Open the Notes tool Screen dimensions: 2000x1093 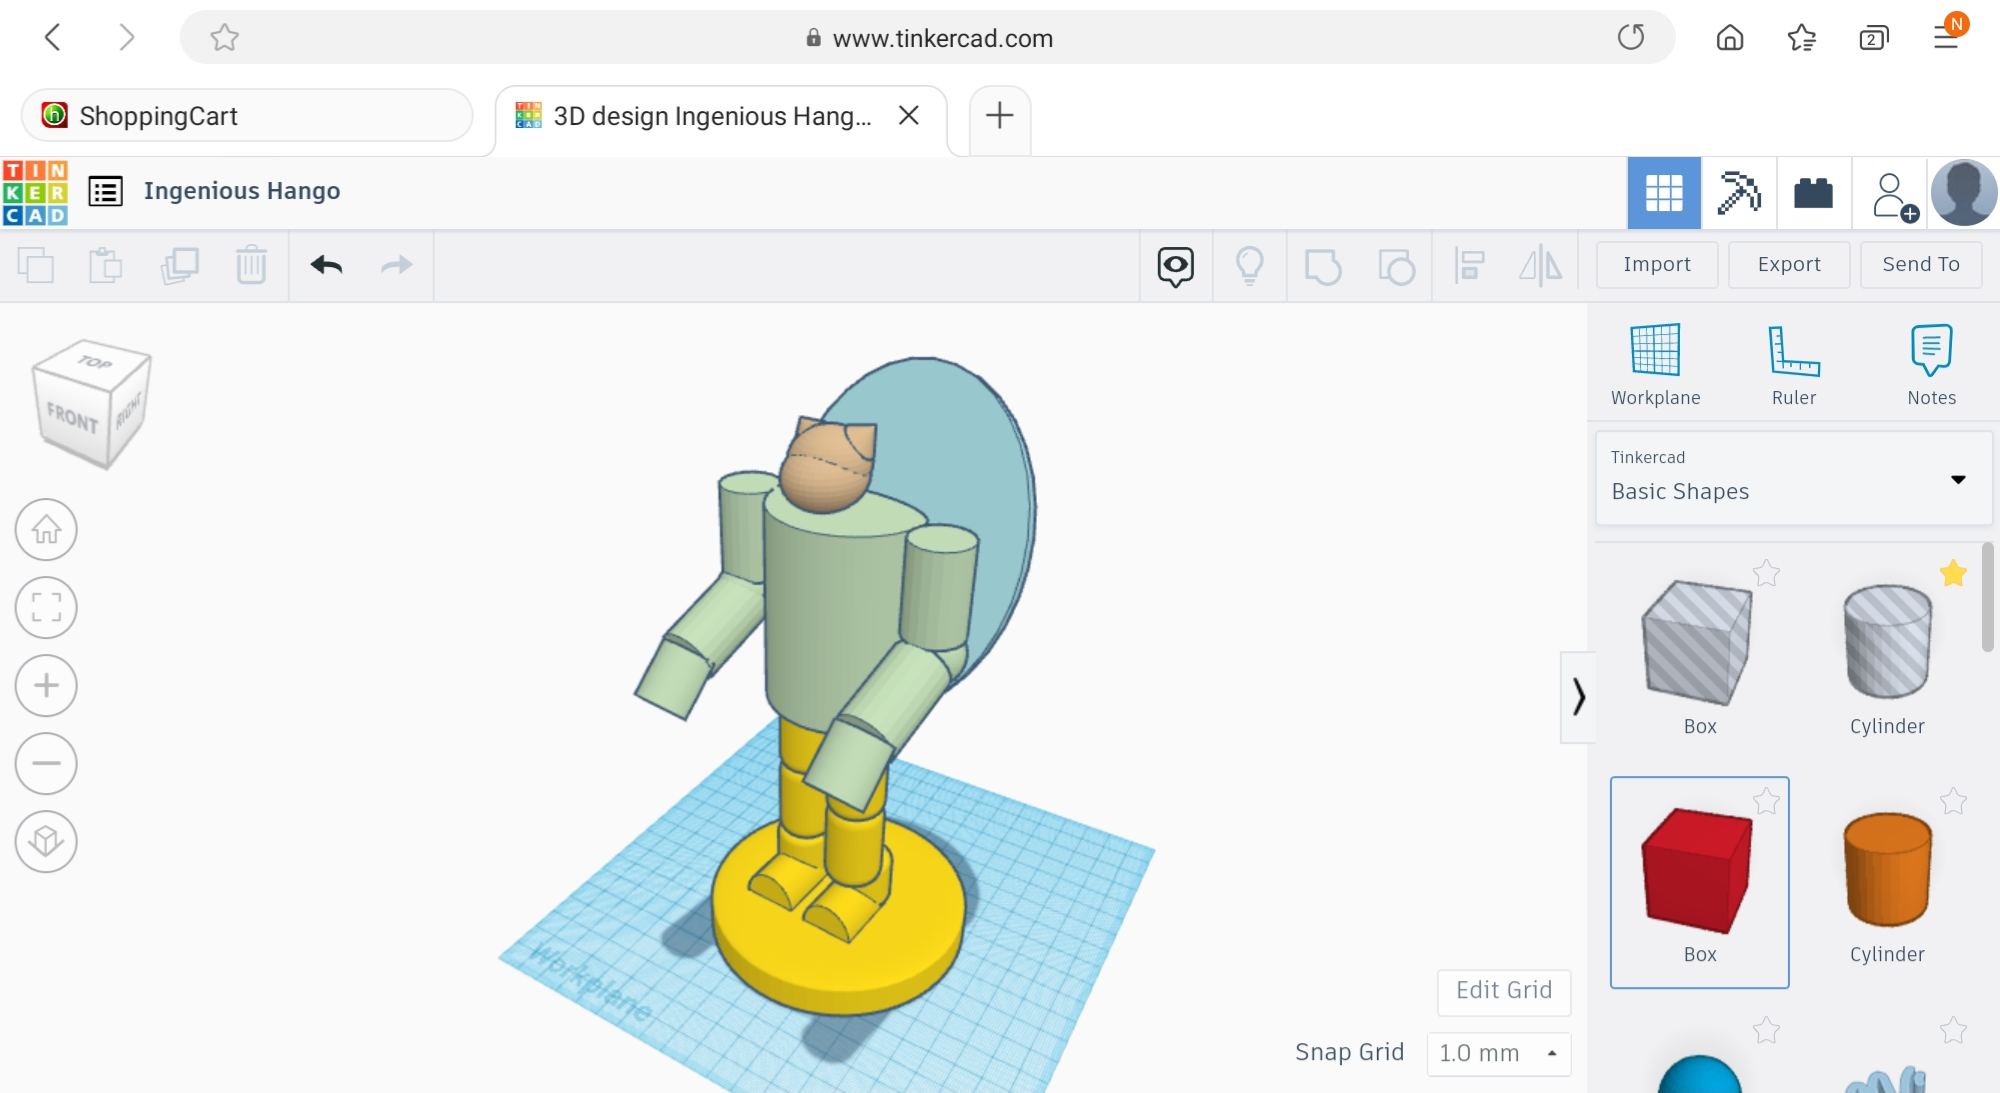[x=1931, y=351]
